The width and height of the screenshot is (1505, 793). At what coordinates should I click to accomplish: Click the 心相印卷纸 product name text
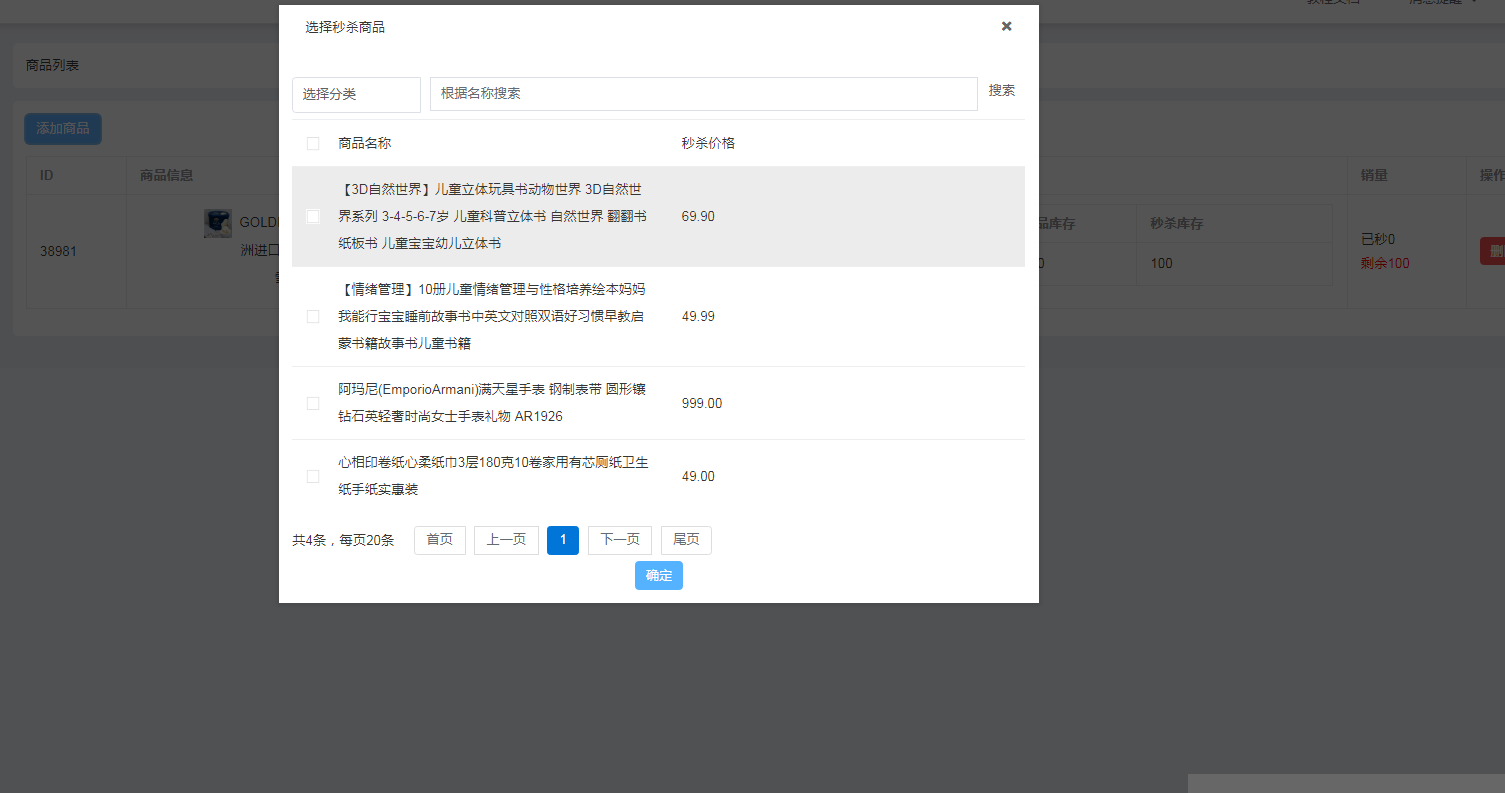[493, 476]
